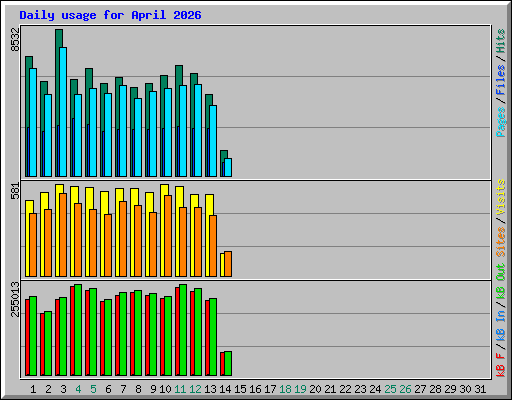Image resolution: width=512 pixels, height=400 pixels.
Task: Click day 16 on the x-axis
Action: pos(255,389)
